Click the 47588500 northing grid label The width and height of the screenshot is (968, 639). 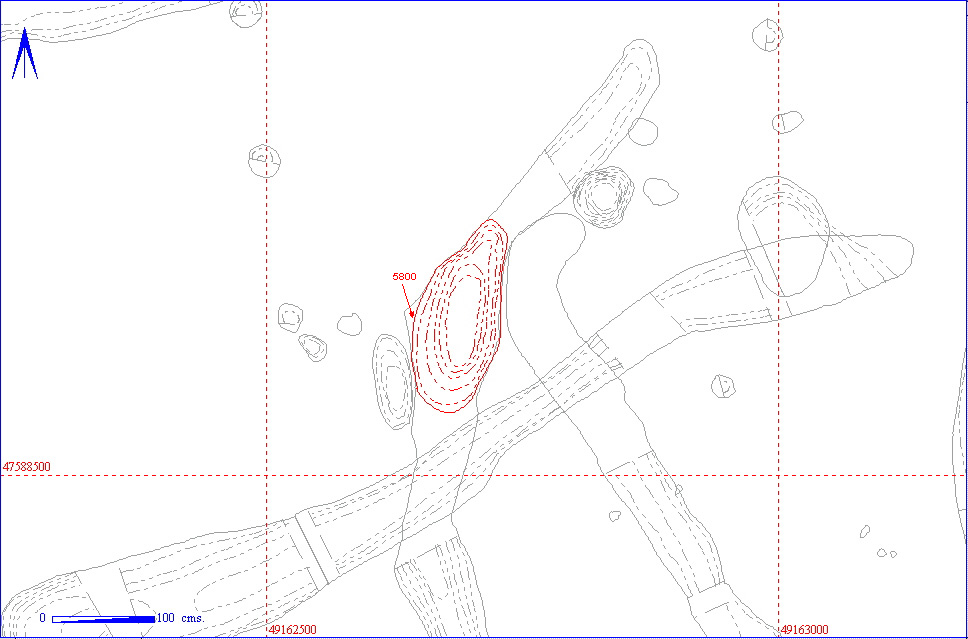tap(27, 466)
